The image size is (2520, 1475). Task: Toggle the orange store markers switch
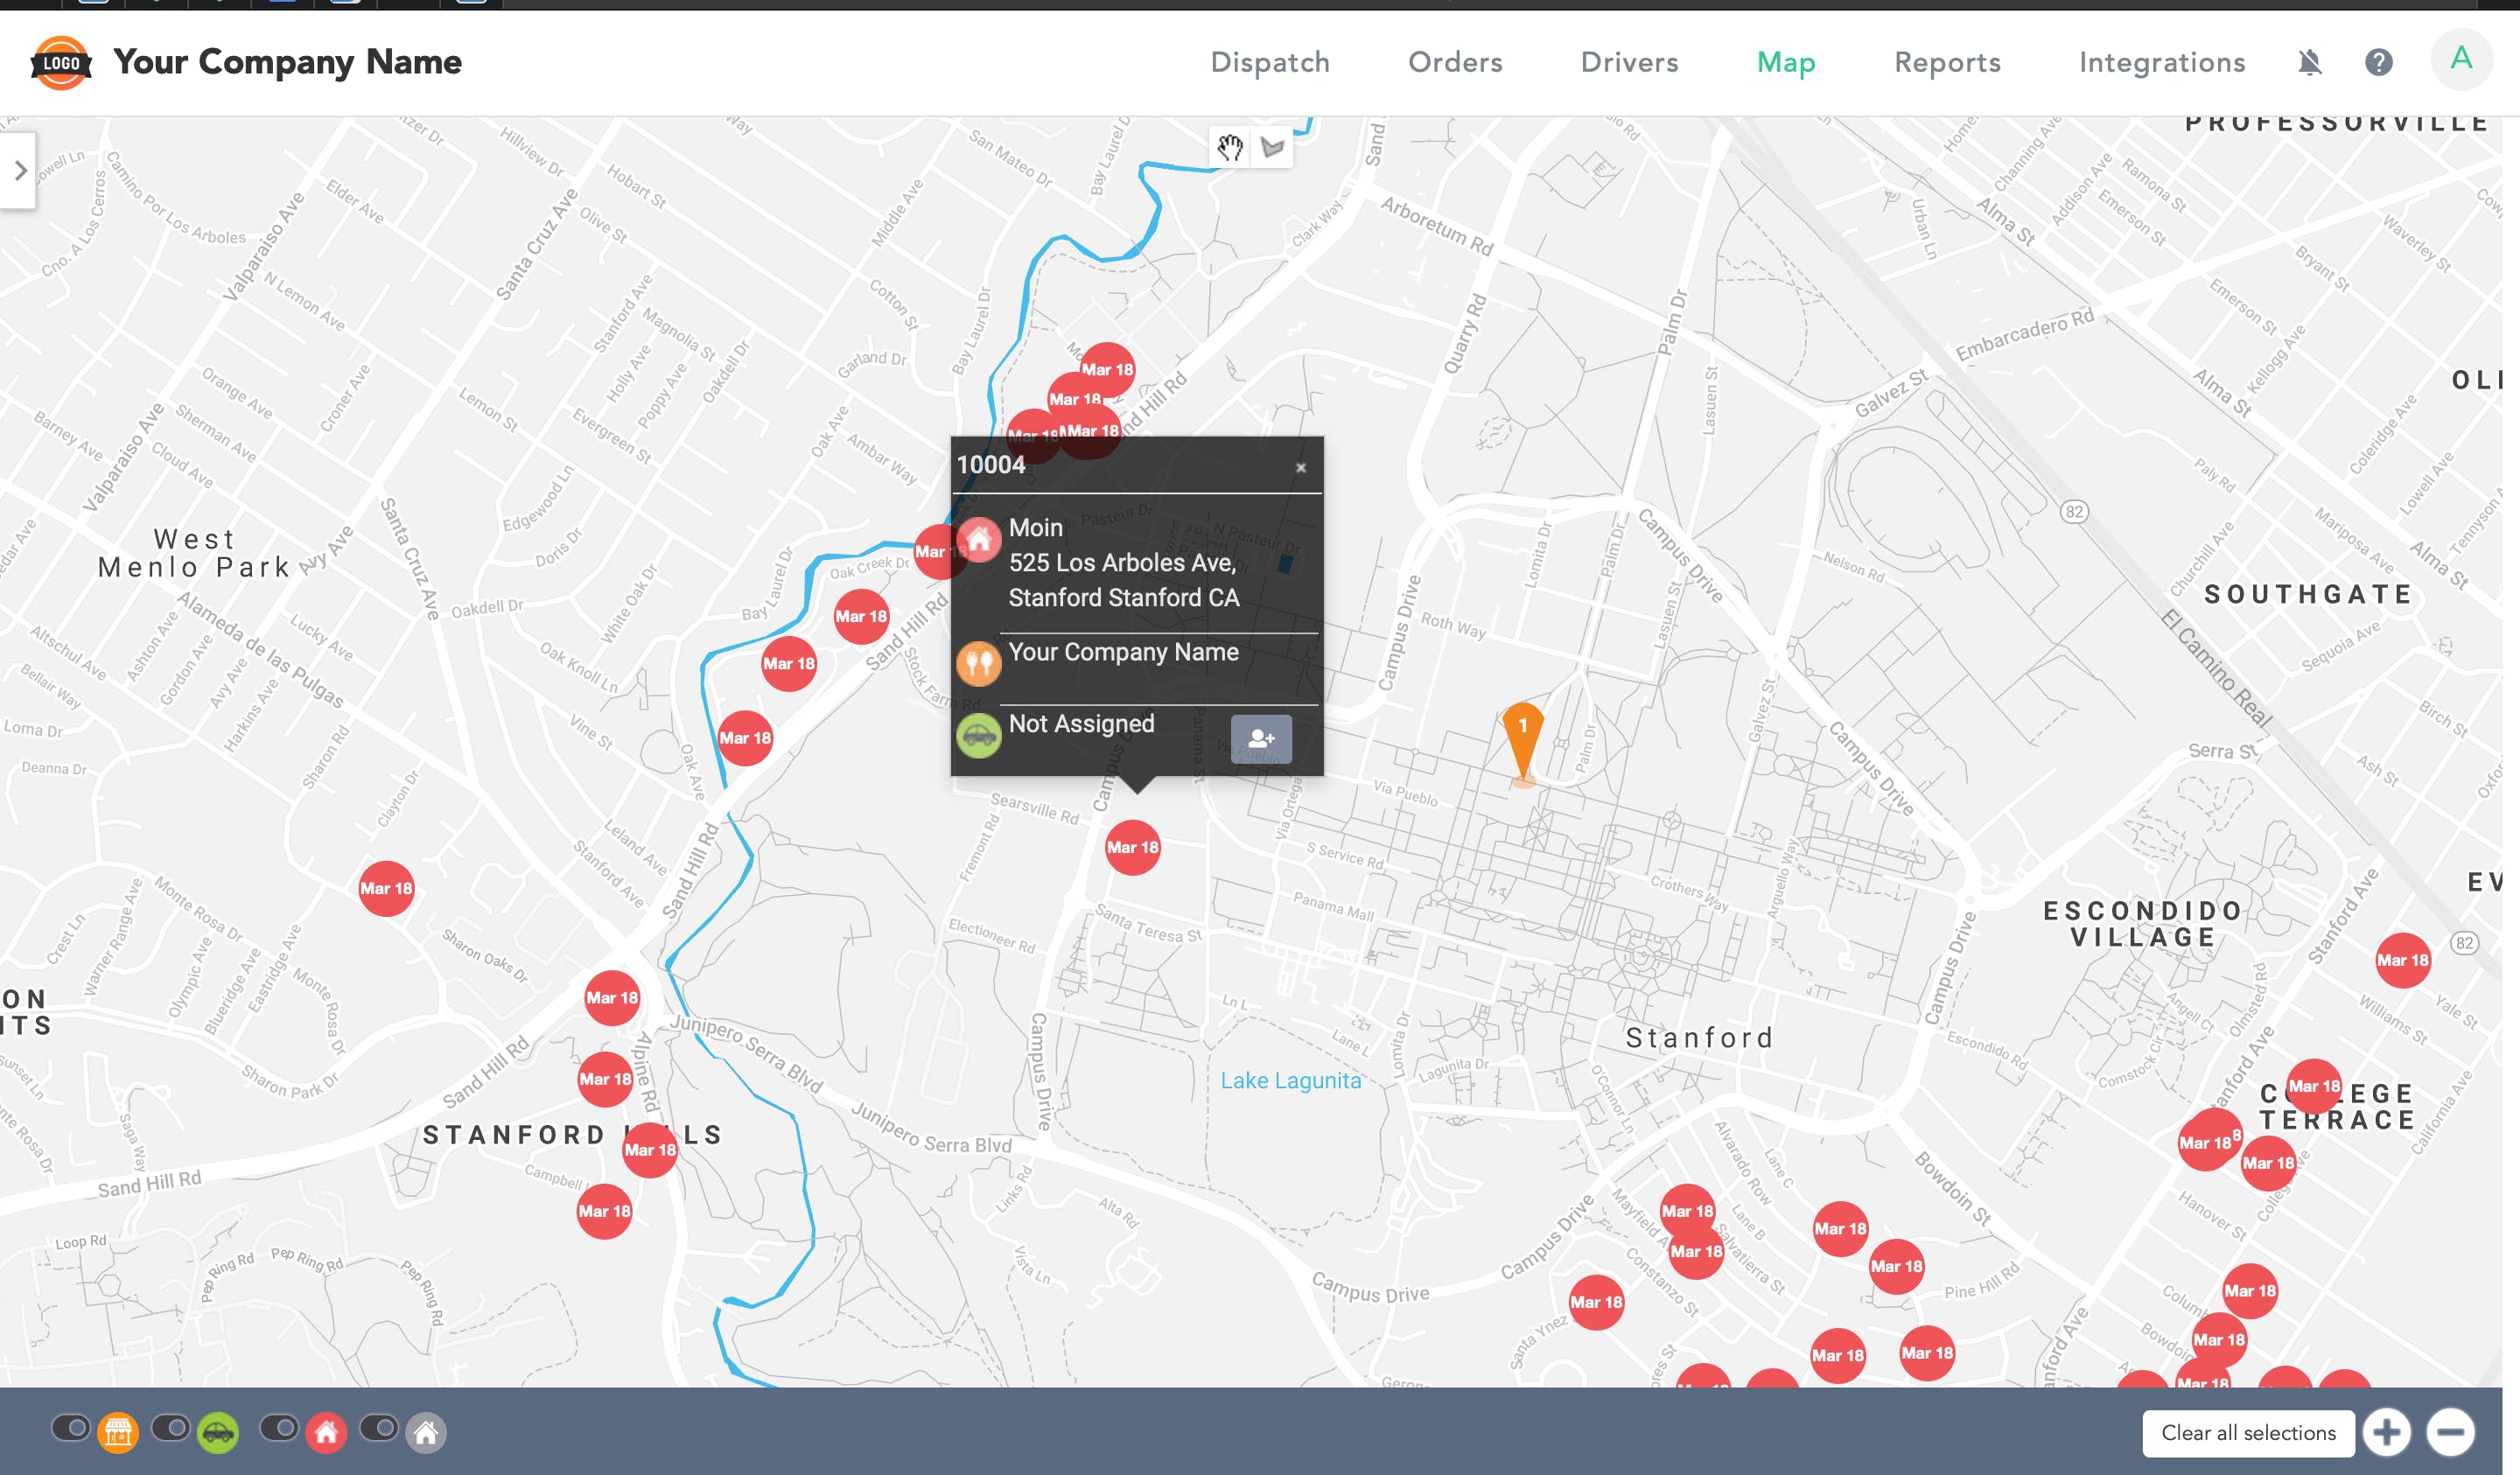[71, 1428]
